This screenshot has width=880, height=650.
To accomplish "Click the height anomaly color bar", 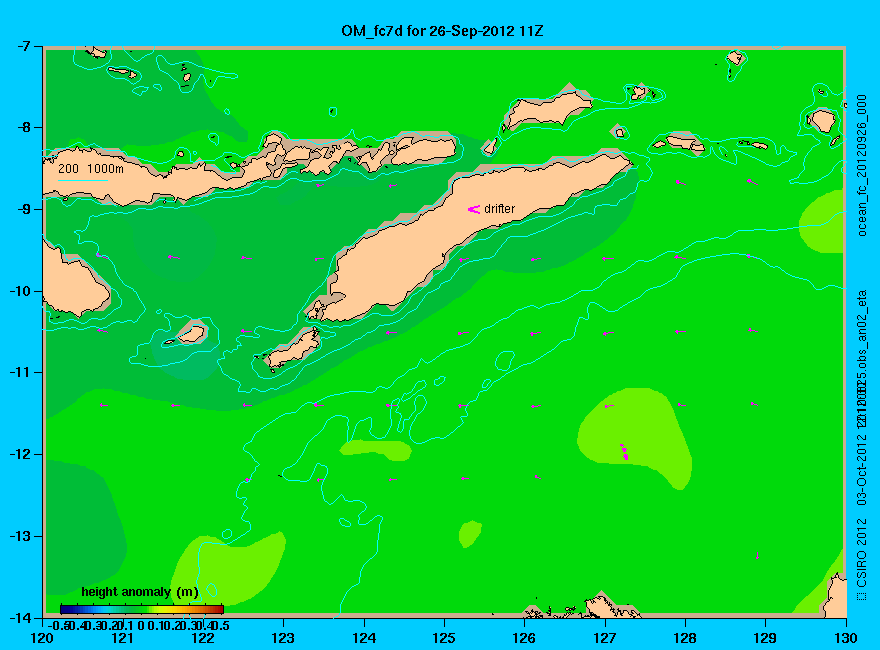I will (x=142, y=609).
